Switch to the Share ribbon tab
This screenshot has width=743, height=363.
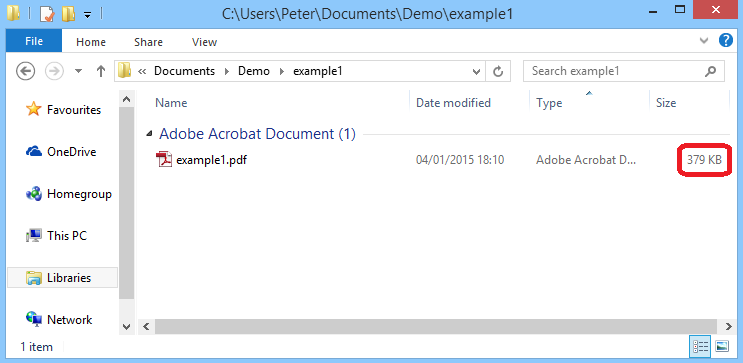pos(148,42)
